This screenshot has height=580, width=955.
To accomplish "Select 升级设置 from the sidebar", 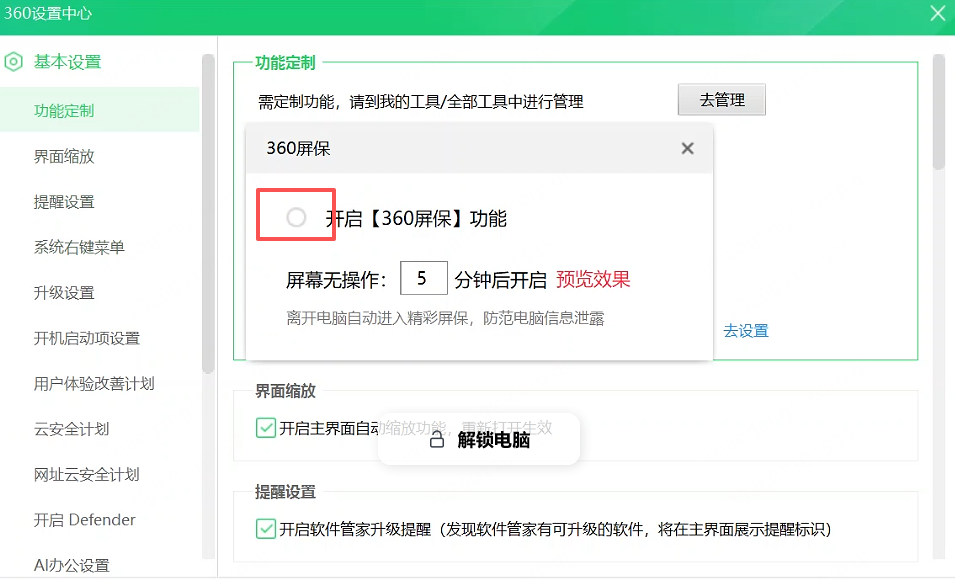I will coord(64,293).
